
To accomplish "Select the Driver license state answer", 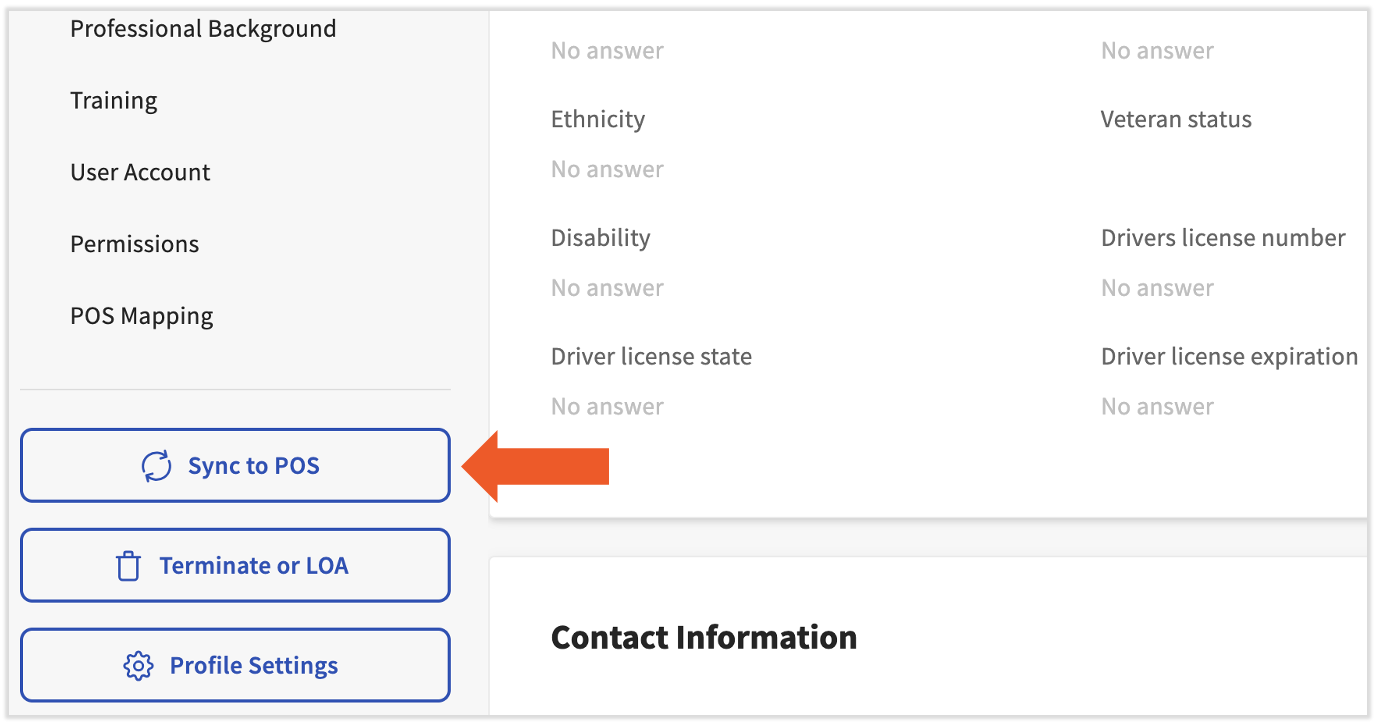I will click(607, 407).
